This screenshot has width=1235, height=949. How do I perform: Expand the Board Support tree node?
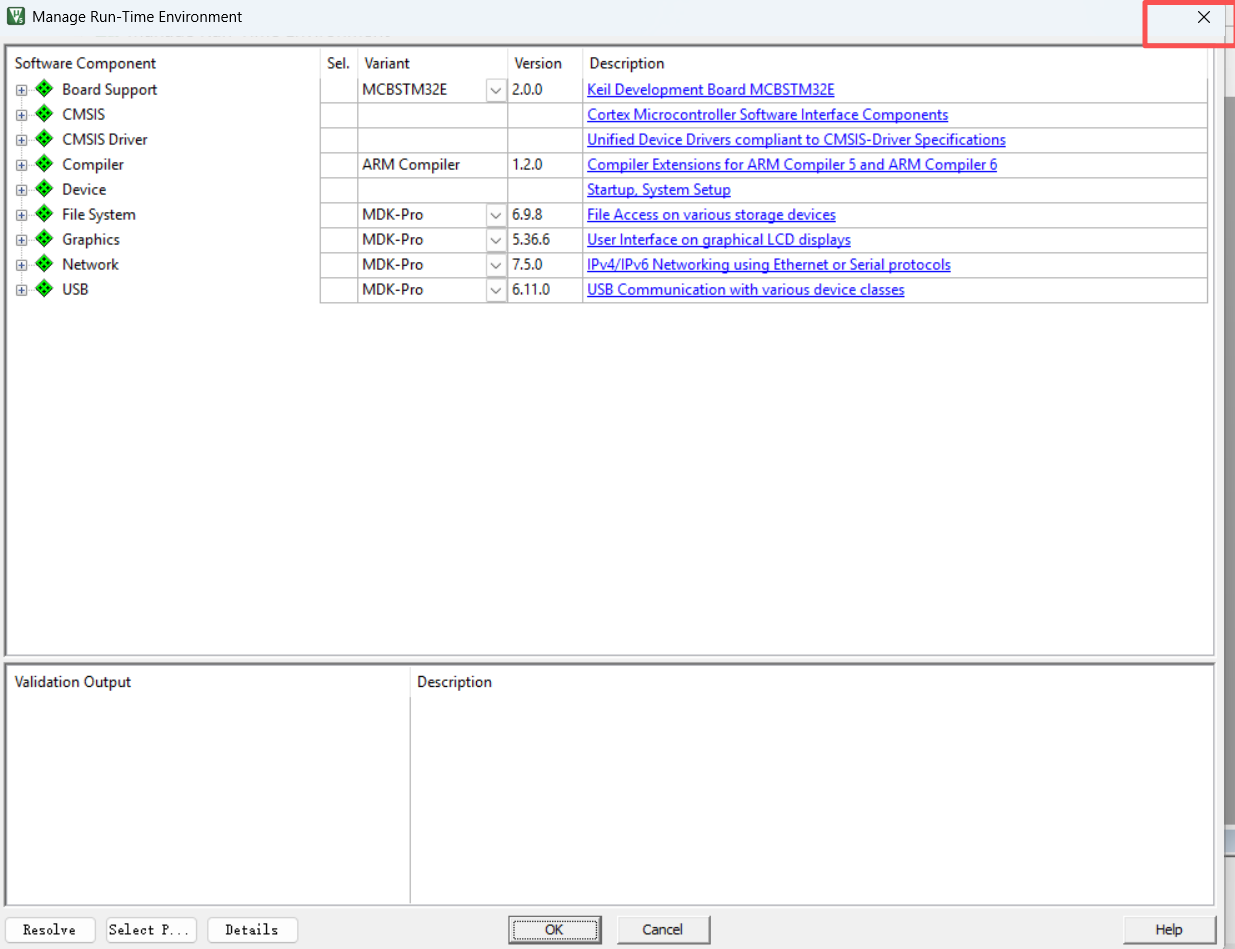tap(21, 90)
